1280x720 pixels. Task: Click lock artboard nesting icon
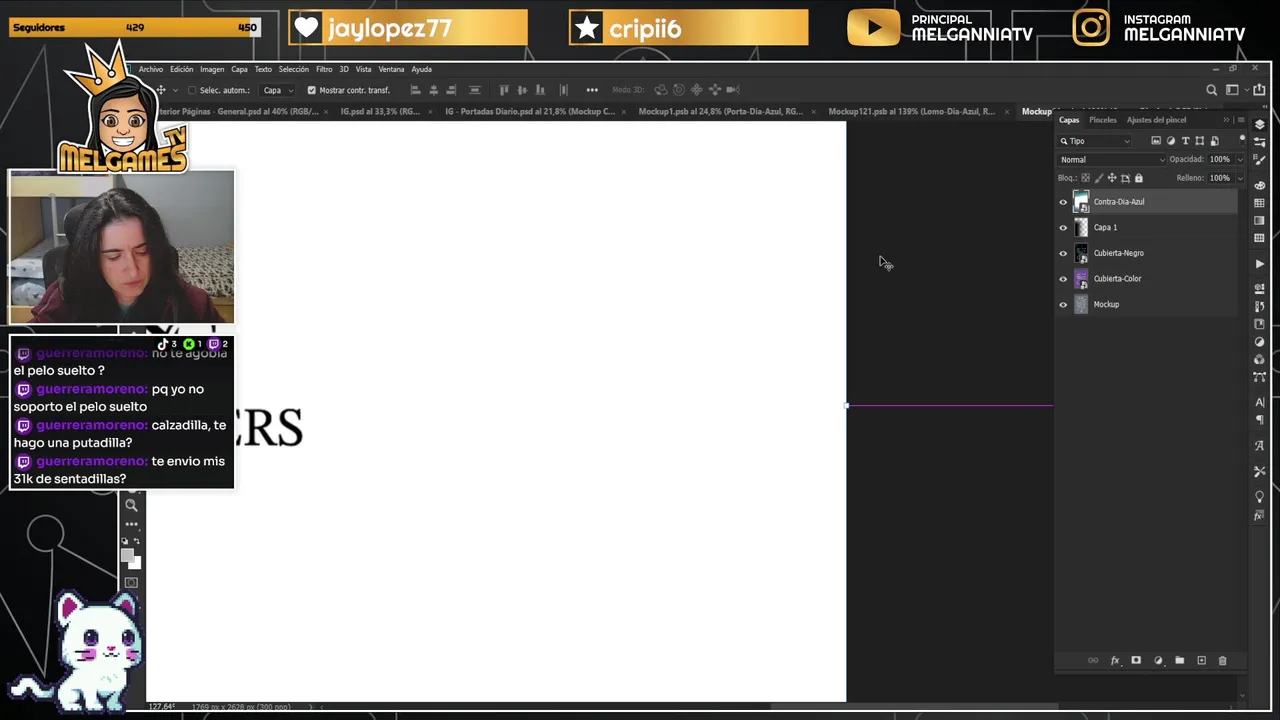tap(1125, 178)
